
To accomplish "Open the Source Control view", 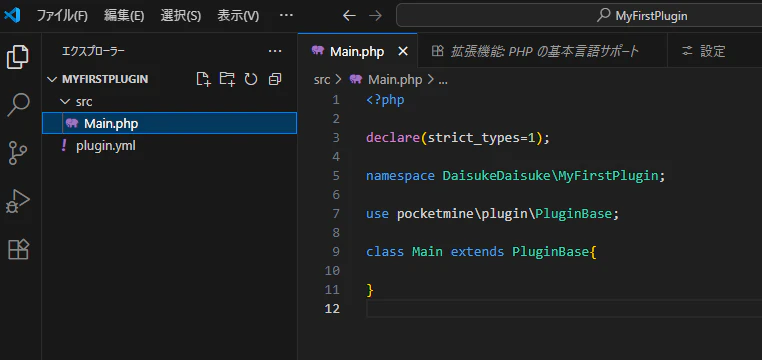I will point(18,153).
